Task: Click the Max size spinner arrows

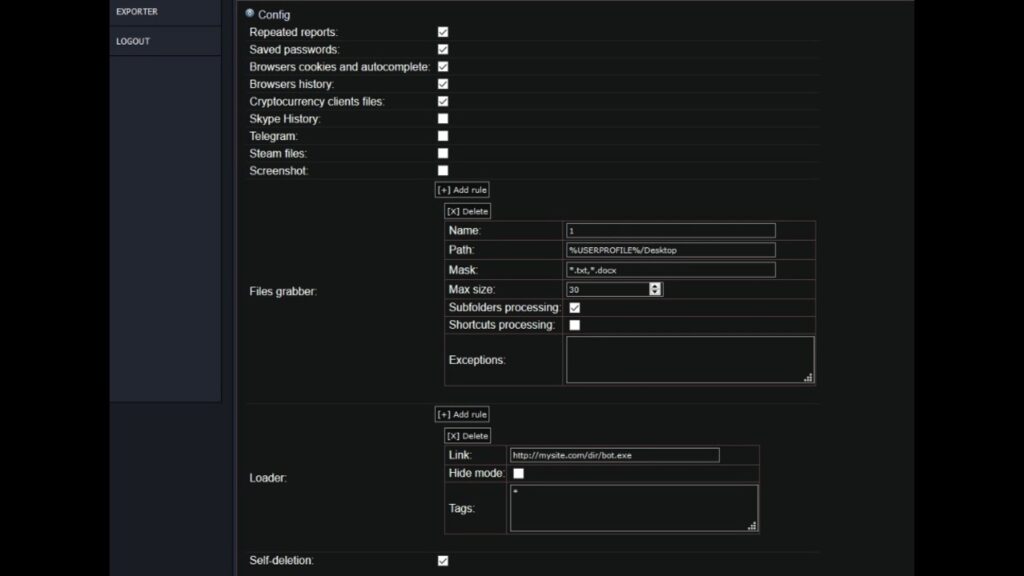Action: [655, 289]
